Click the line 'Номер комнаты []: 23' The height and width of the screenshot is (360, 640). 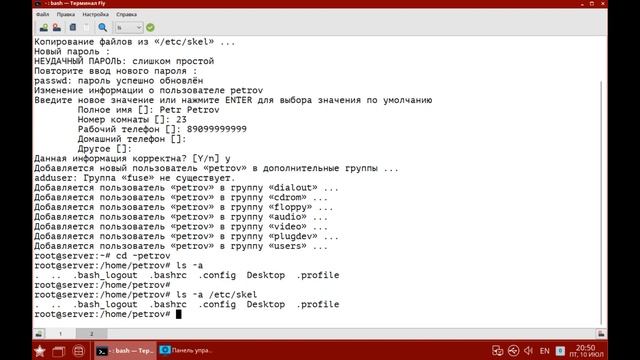point(132,120)
